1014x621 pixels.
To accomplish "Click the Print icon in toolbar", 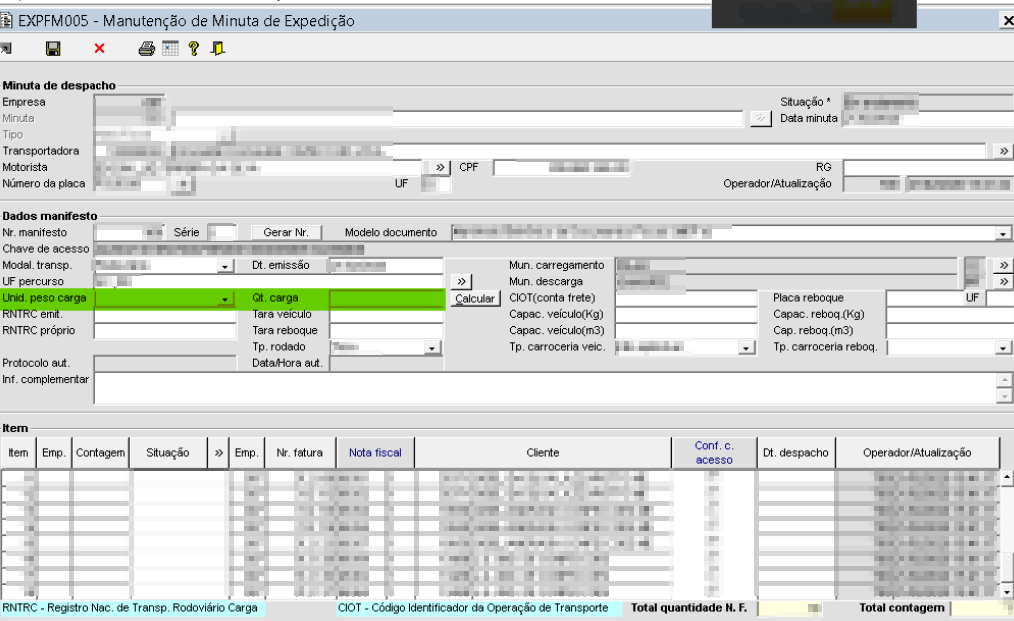I will point(147,49).
